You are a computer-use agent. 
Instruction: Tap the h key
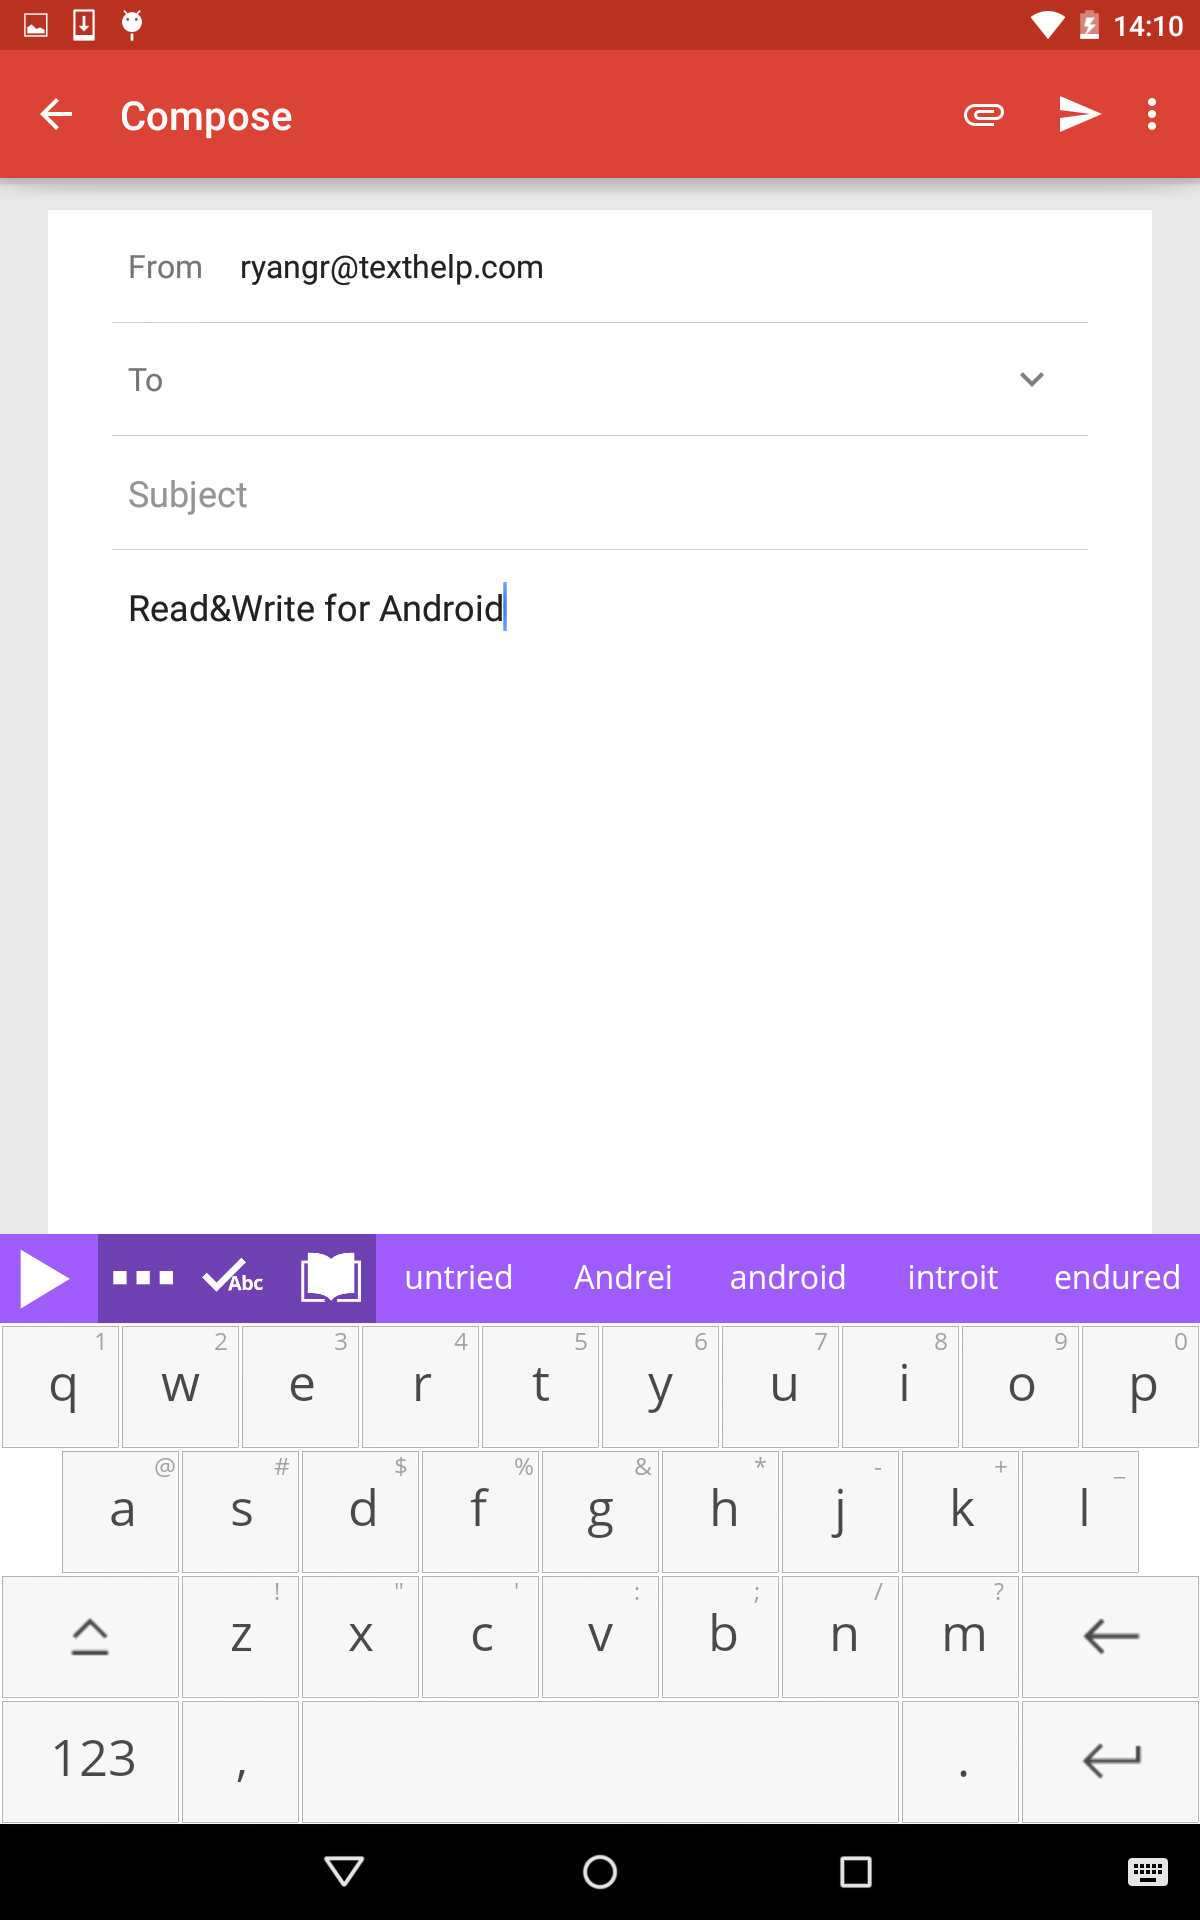(x=720, y=1511)
